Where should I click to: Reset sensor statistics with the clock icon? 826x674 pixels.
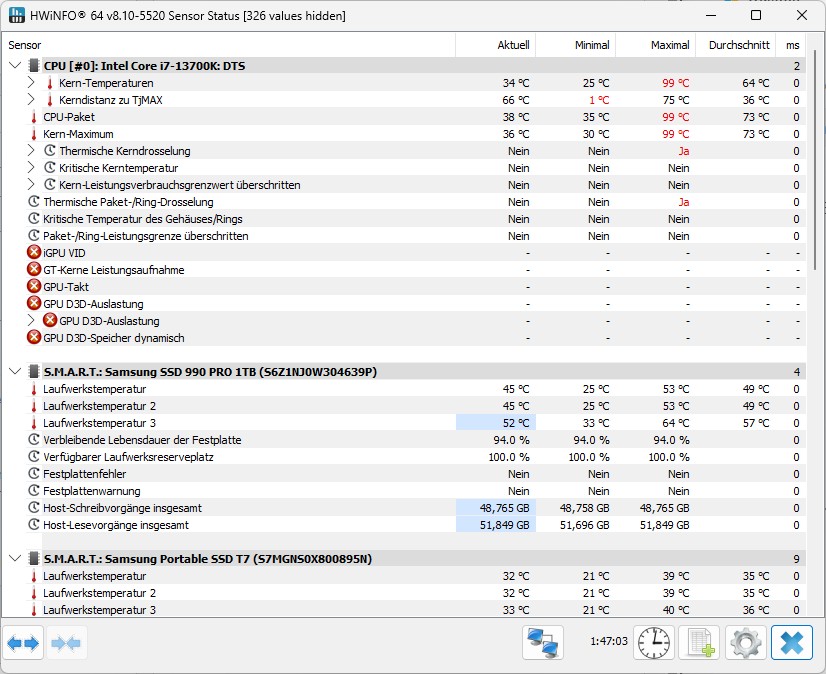pos(655,643)
